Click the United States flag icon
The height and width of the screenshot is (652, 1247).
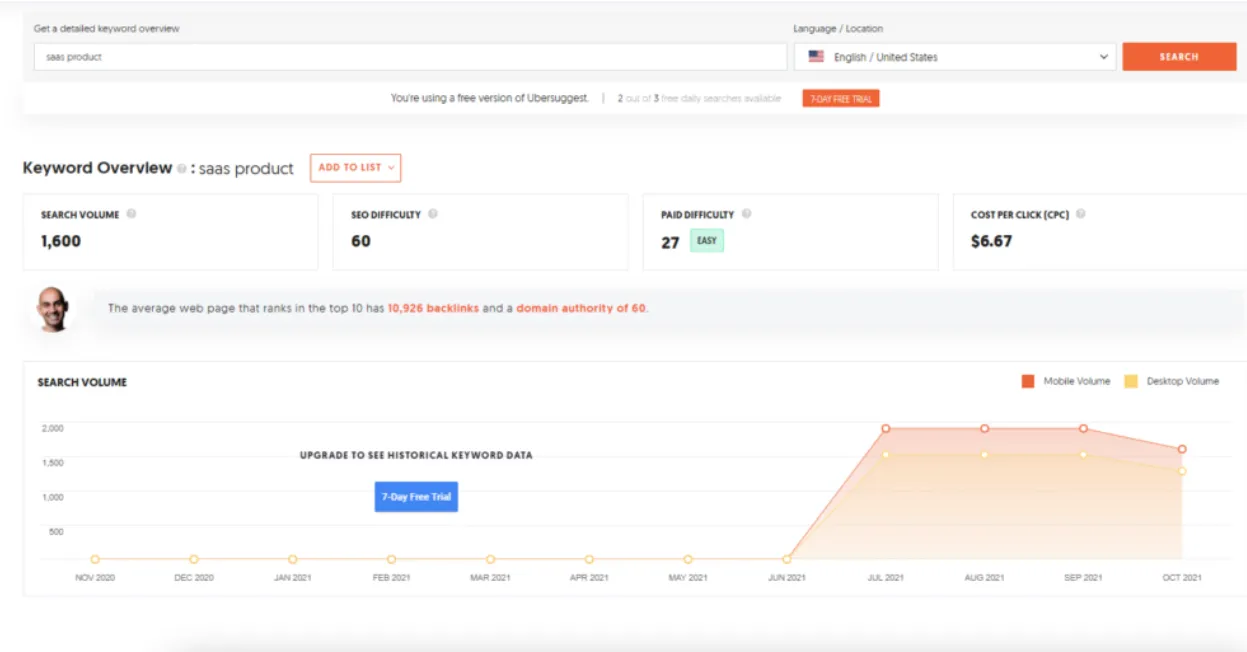pos(815,57)
